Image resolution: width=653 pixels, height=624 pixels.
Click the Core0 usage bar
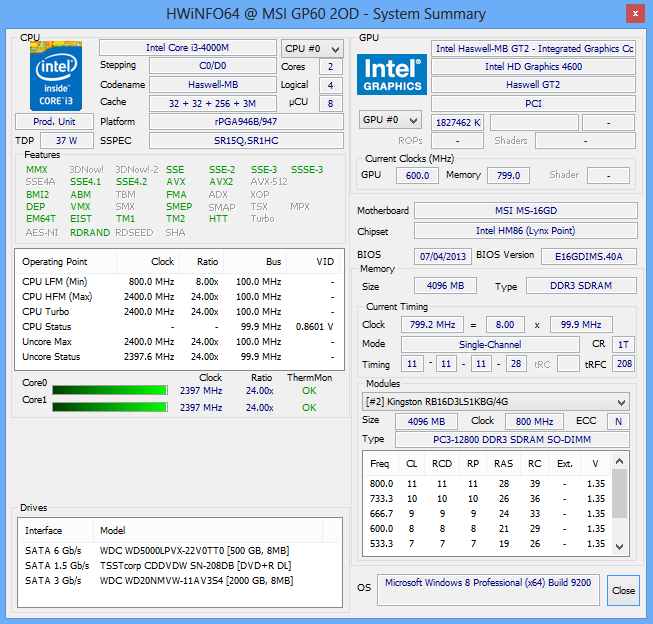point(110,390)
